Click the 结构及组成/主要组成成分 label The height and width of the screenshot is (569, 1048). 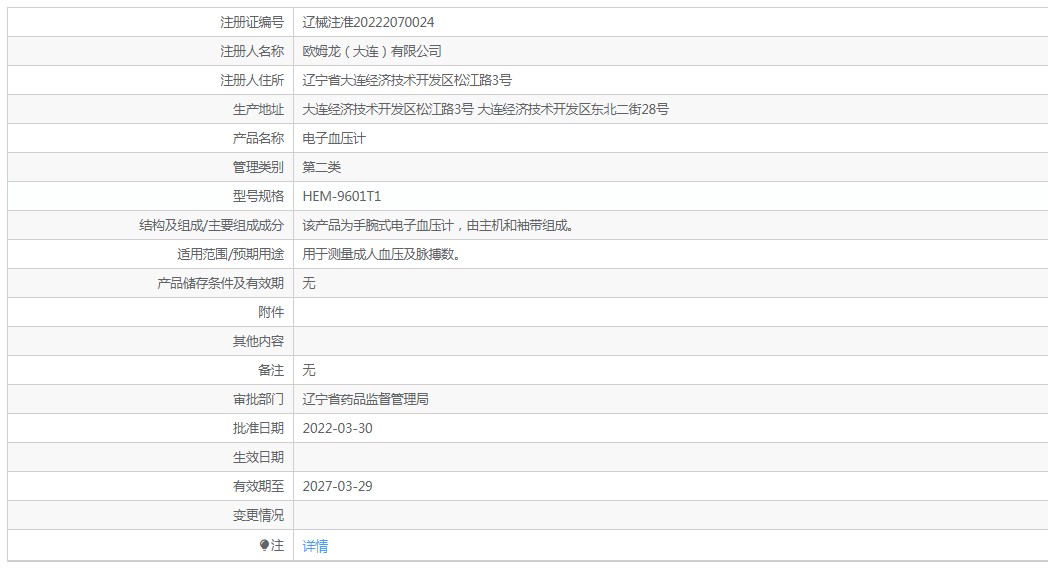pyautogui.click(x=211, y=225)
